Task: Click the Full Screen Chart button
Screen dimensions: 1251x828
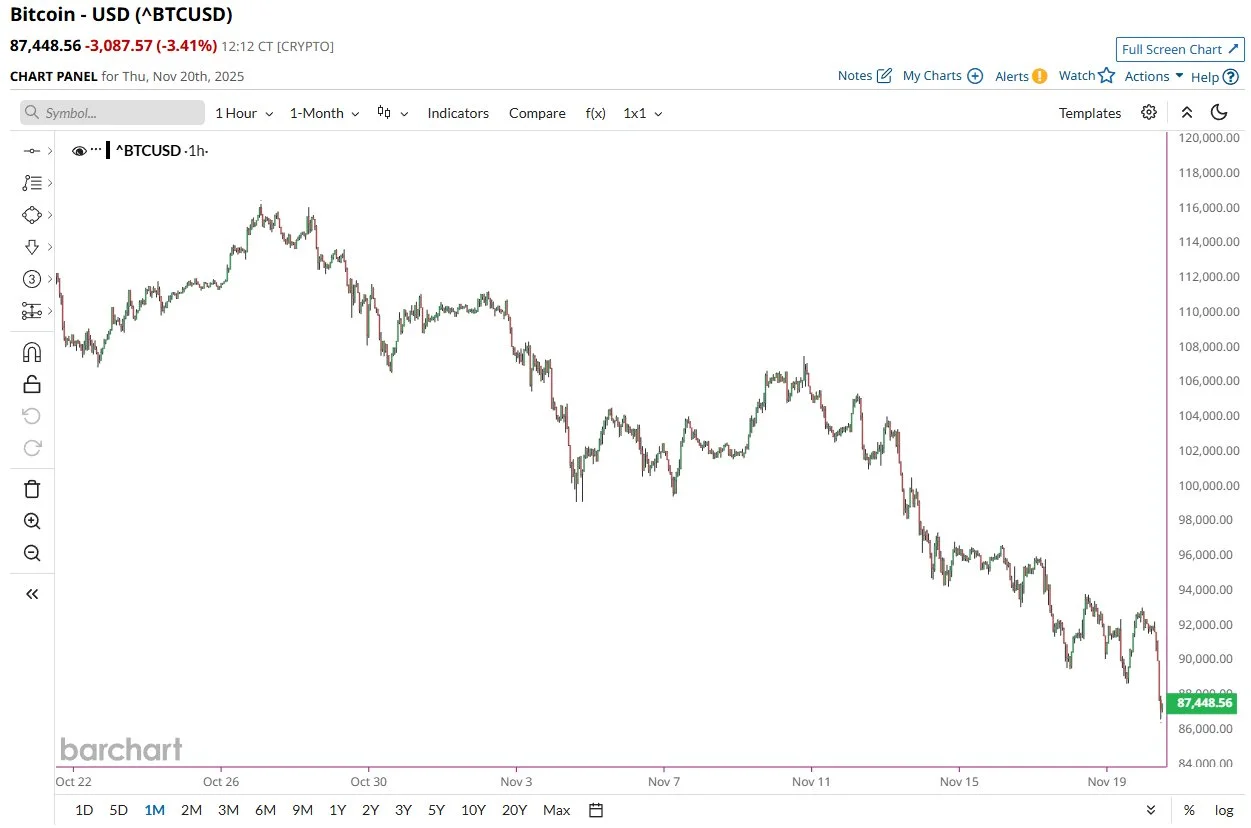Action: click(x=1179, y=49)
